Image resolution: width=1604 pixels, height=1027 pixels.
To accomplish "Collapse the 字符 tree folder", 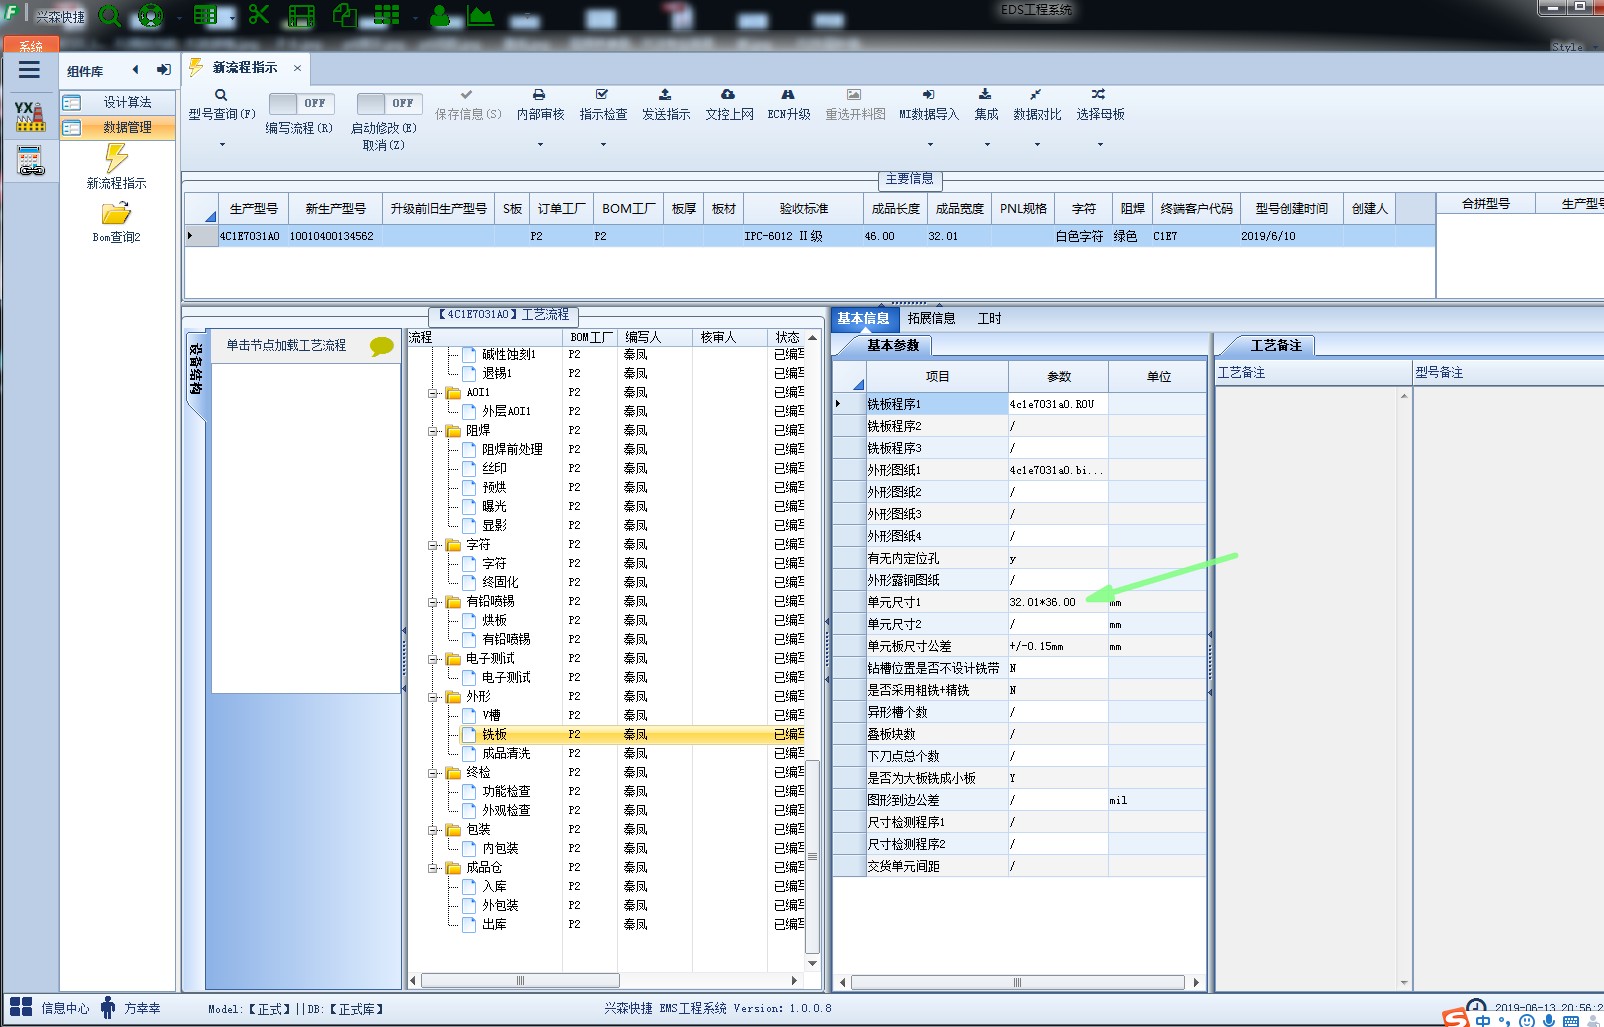I will click(435, 545).
